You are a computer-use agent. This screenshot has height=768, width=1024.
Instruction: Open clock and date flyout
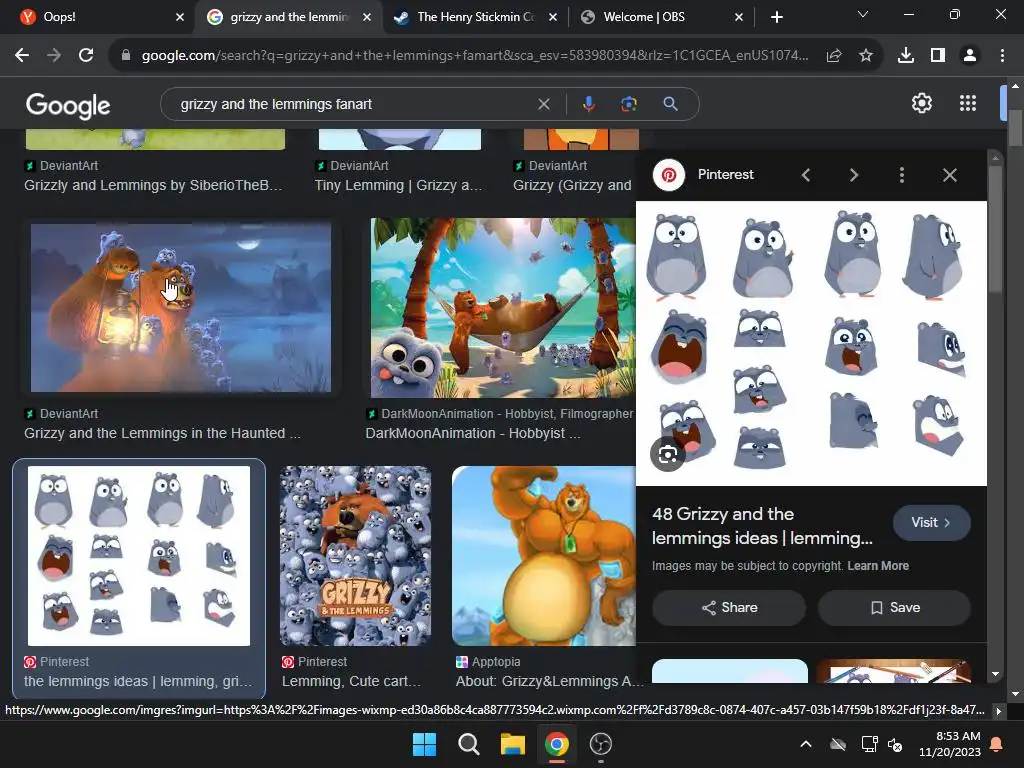coord(950,744)
